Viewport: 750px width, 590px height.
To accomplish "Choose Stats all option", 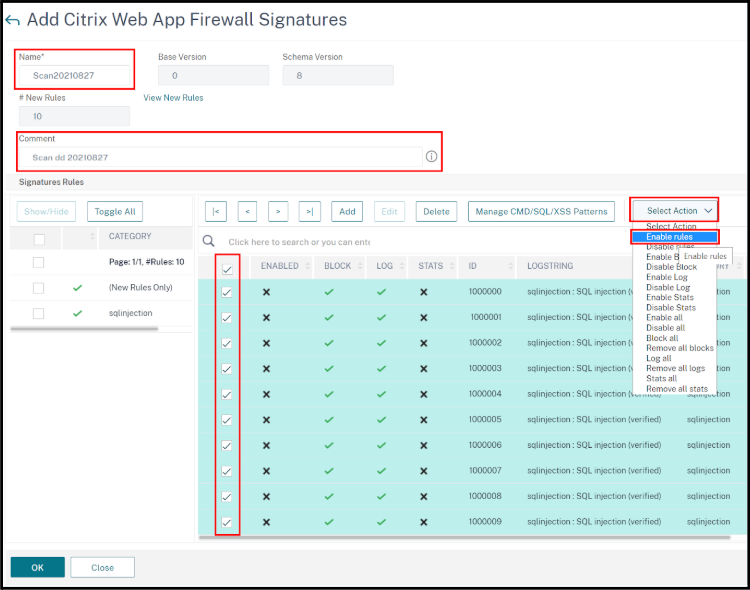I will pyautogui.click(x=661, y=378).
